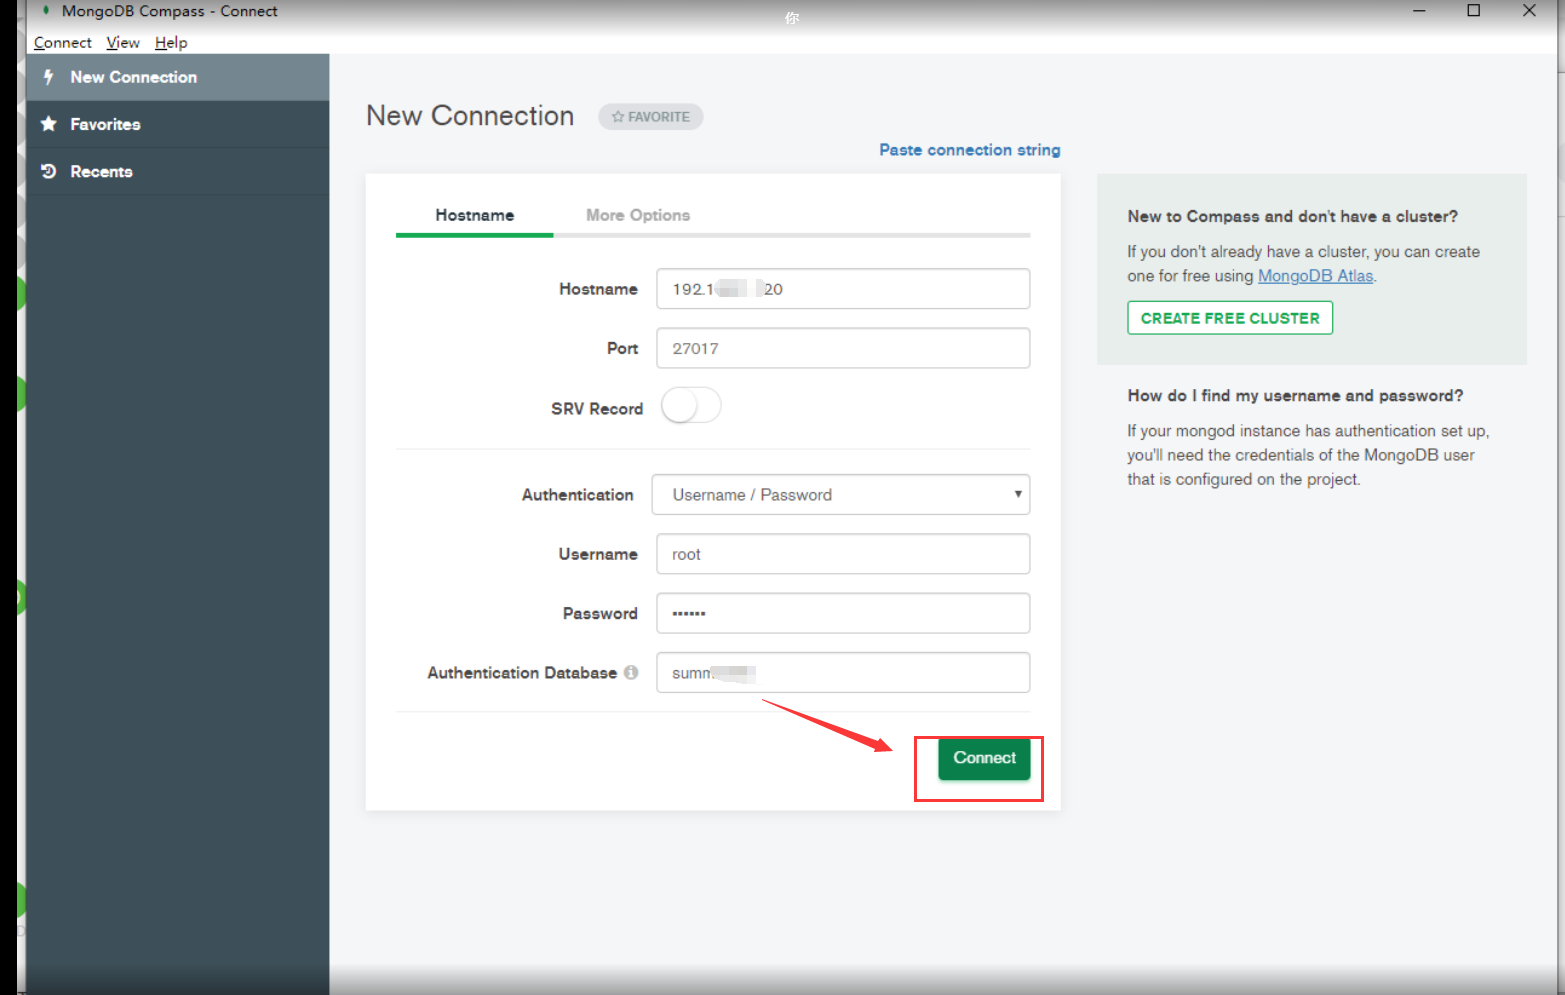Close the MongoDB Compass window
This screenshot has width=1565, height=995.
pyautogui.click(x=1529, y=11)
